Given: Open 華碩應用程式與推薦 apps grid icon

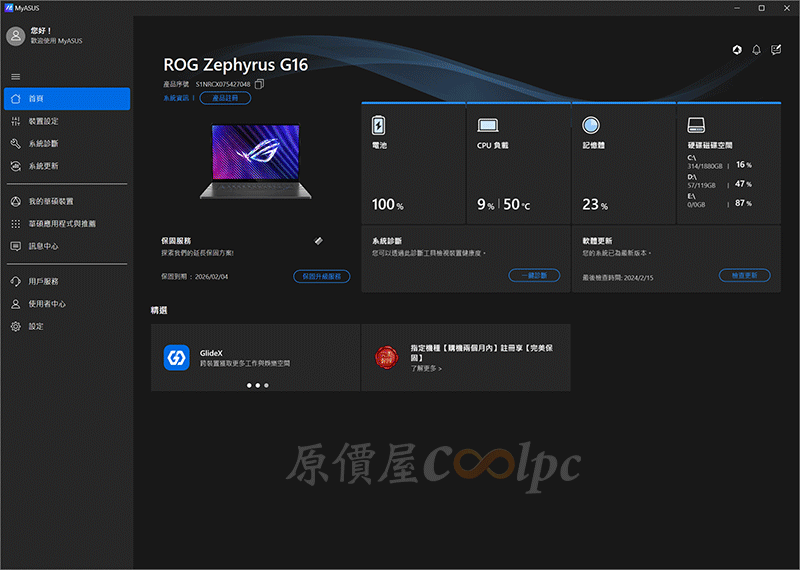Looking at the screenshot, I should (16, 224).
